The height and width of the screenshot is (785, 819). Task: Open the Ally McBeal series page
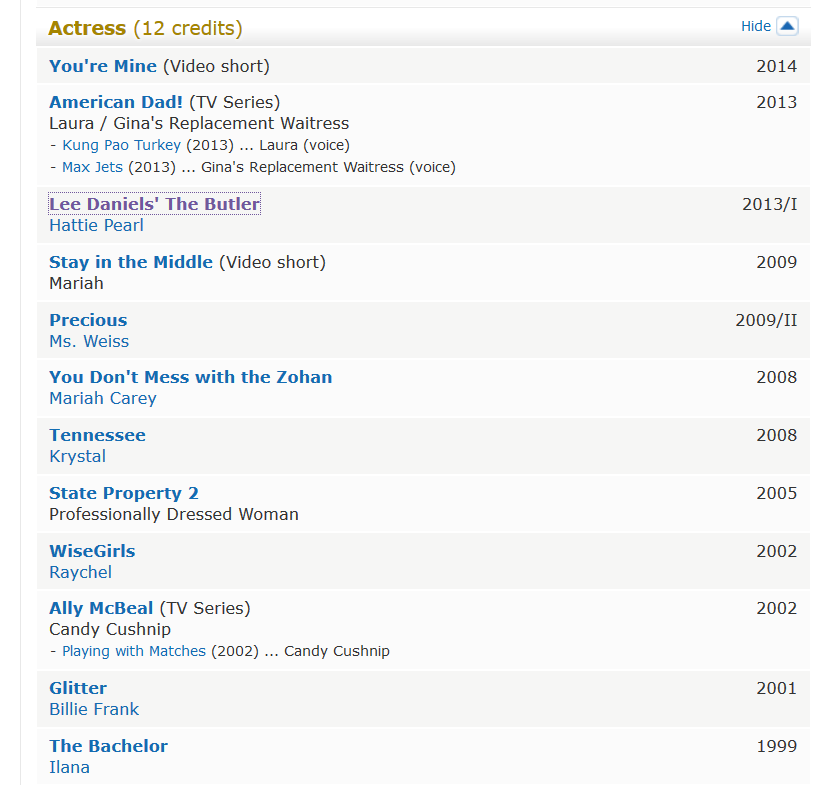(x=101, y=608)
